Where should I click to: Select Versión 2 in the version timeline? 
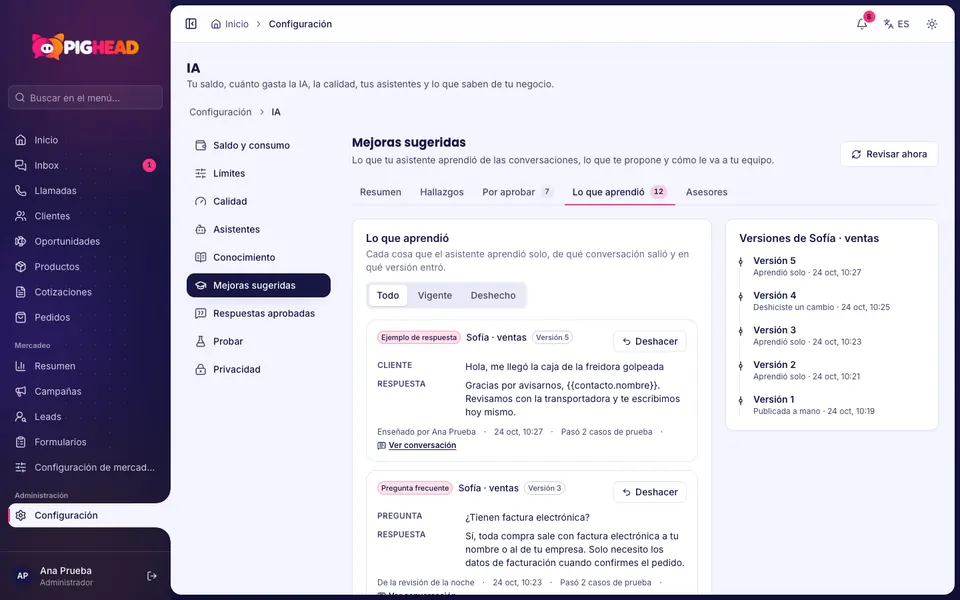click(774, 365)
